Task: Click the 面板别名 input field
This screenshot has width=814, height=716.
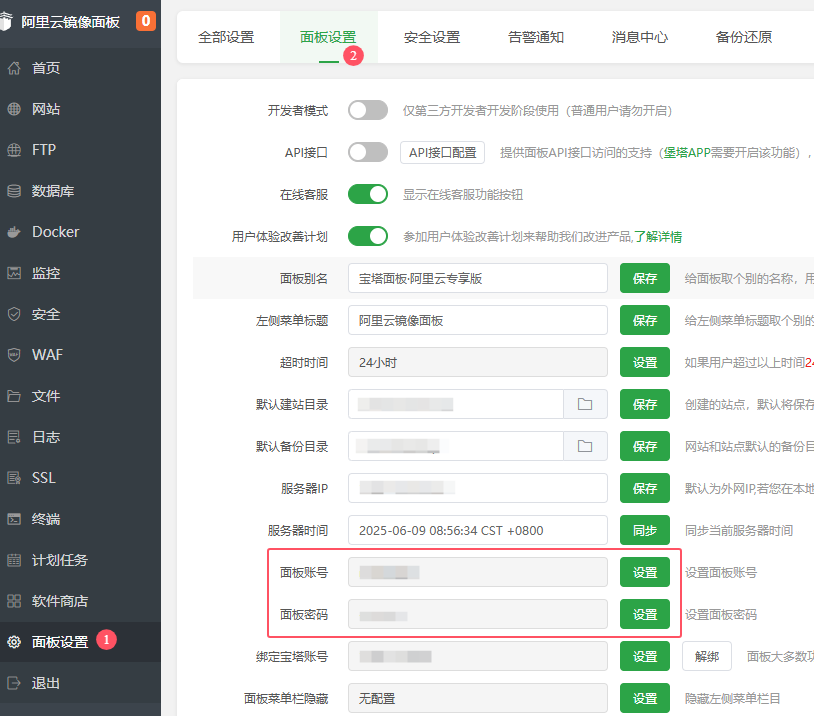Action: 478,278
